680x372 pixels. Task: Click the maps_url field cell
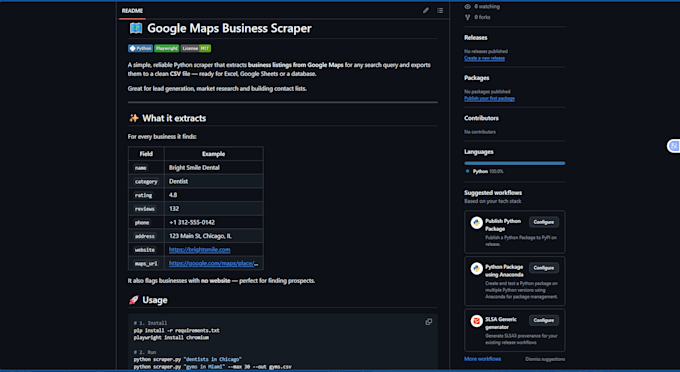(146, 263)
